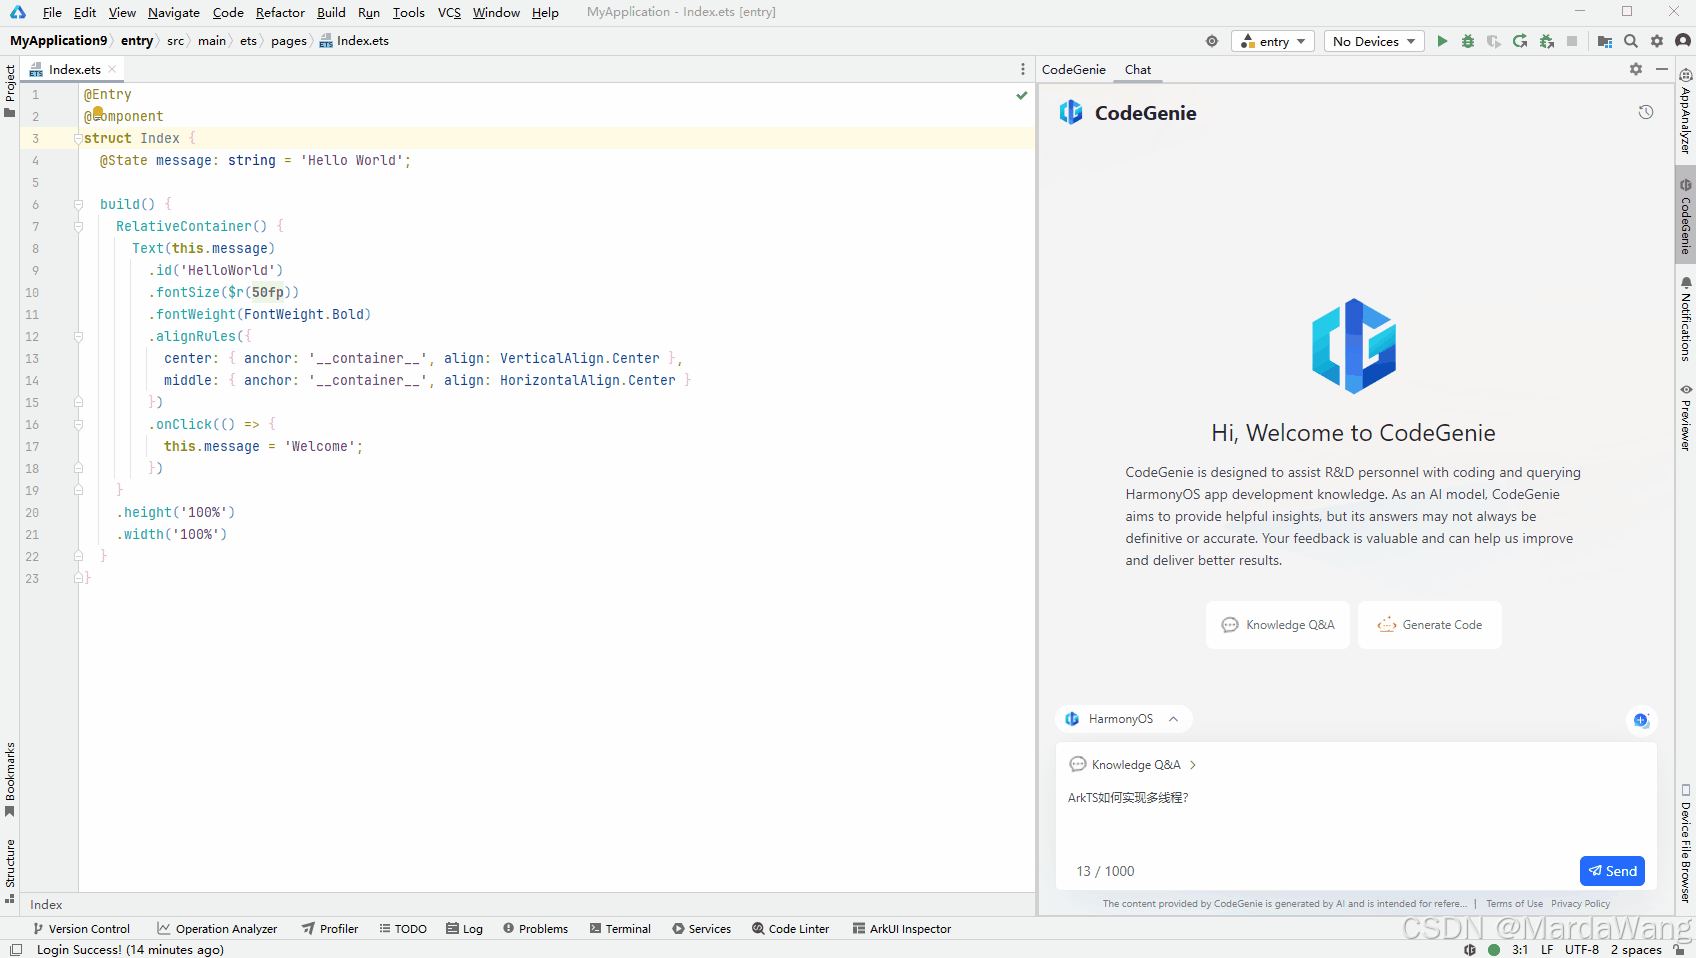Open editor tab options three-dot menu
This screenshot has height=958, width=1696.
click(1022, 69)
